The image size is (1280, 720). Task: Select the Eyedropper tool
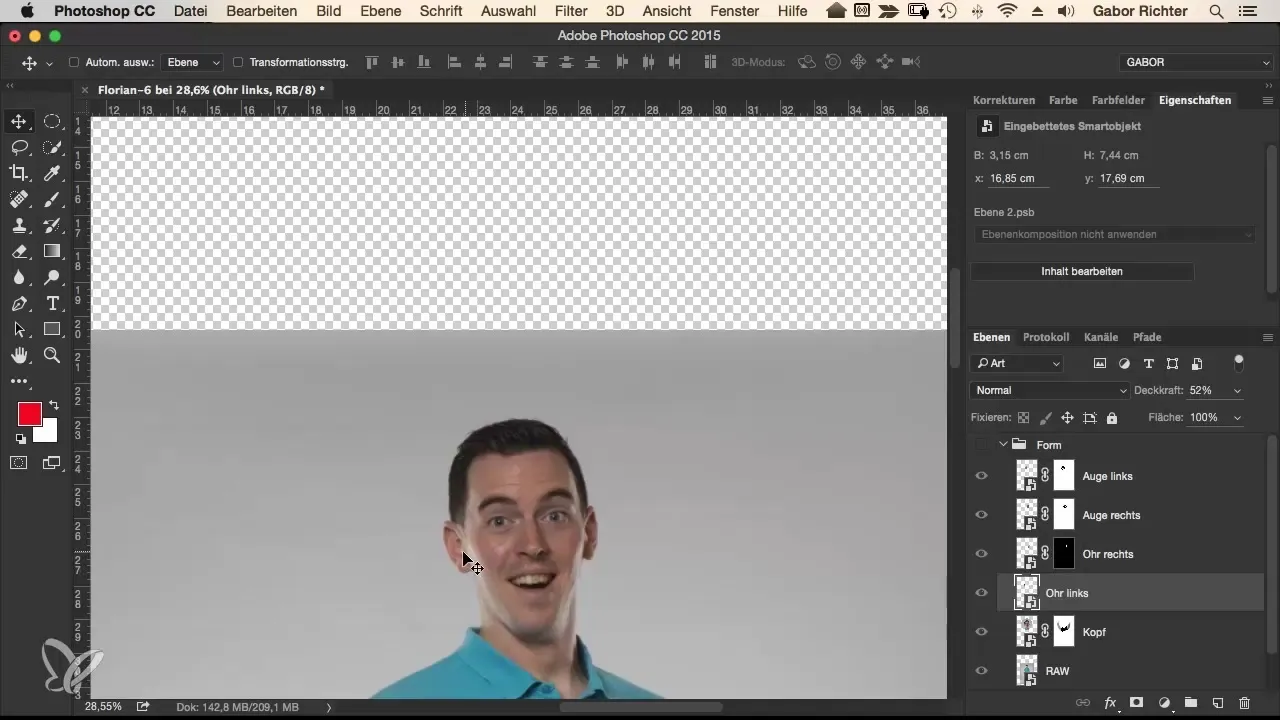coord(52,174)
